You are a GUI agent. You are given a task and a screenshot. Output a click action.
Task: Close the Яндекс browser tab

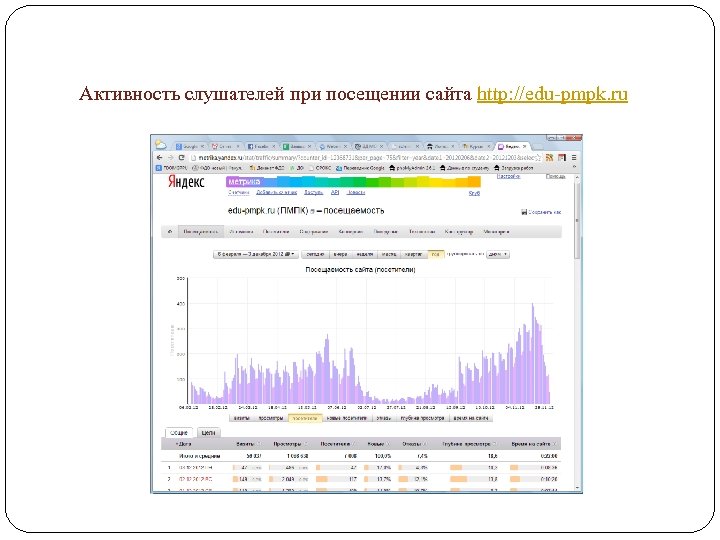[x=525, y=146]
